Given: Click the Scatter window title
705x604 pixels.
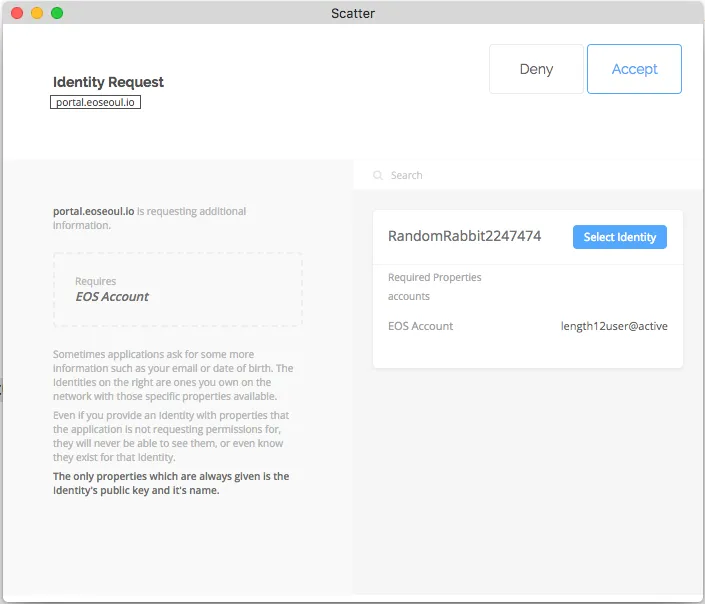Looking at the screenshot, I should tap(352, 13).
